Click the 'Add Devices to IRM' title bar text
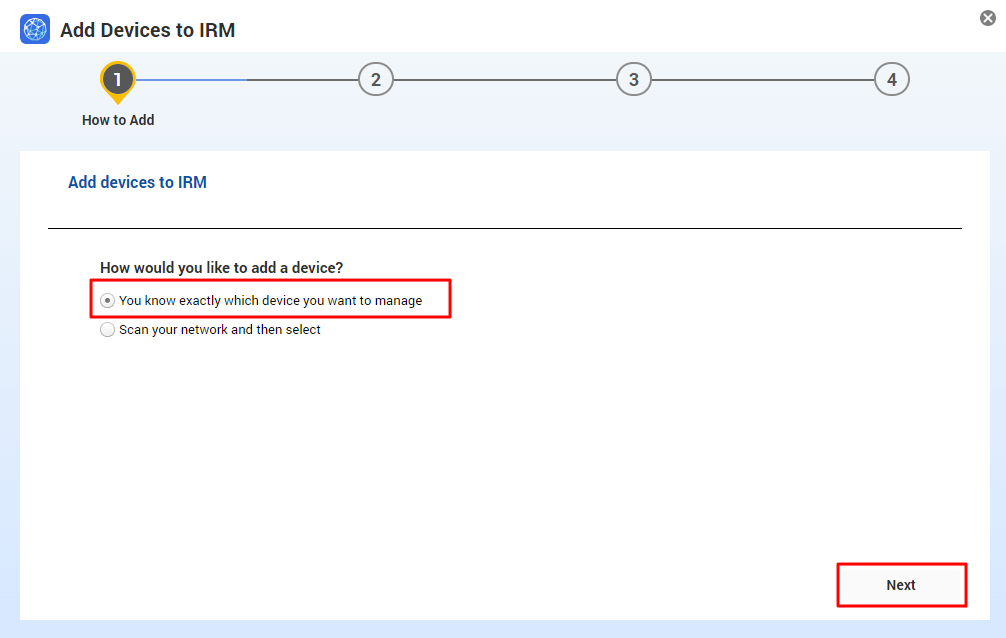 (x=147, y=30)
